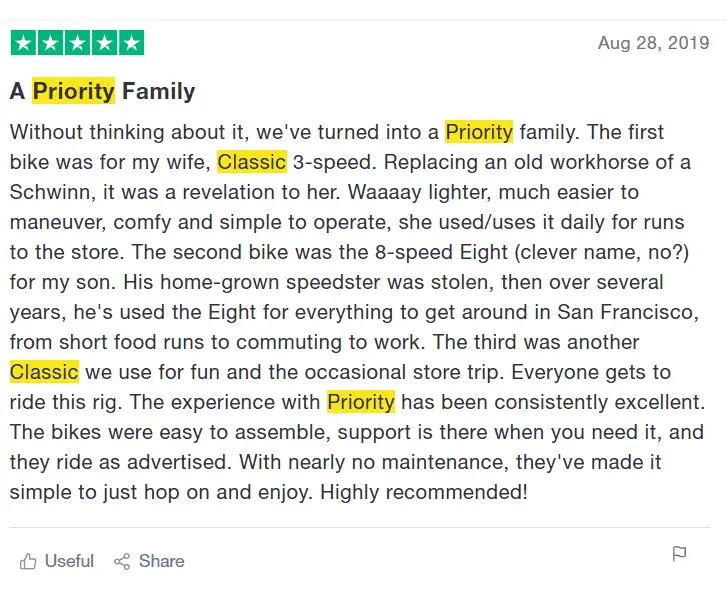Click 'San Francisco' in the review body
This screenshot has width=727, height=601.
pos(628,312)
